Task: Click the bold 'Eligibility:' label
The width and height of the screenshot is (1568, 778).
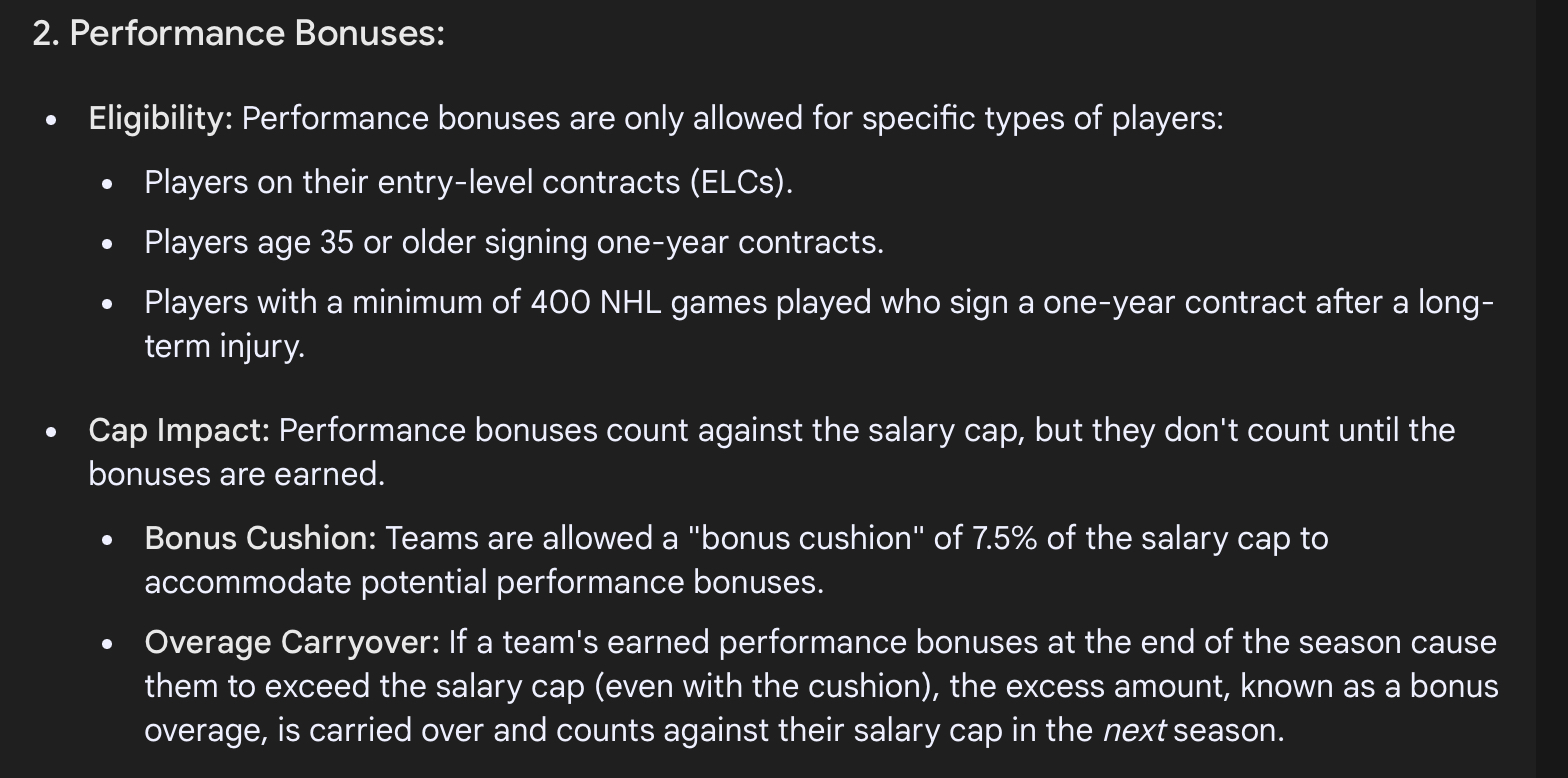Action: [160, 118]
